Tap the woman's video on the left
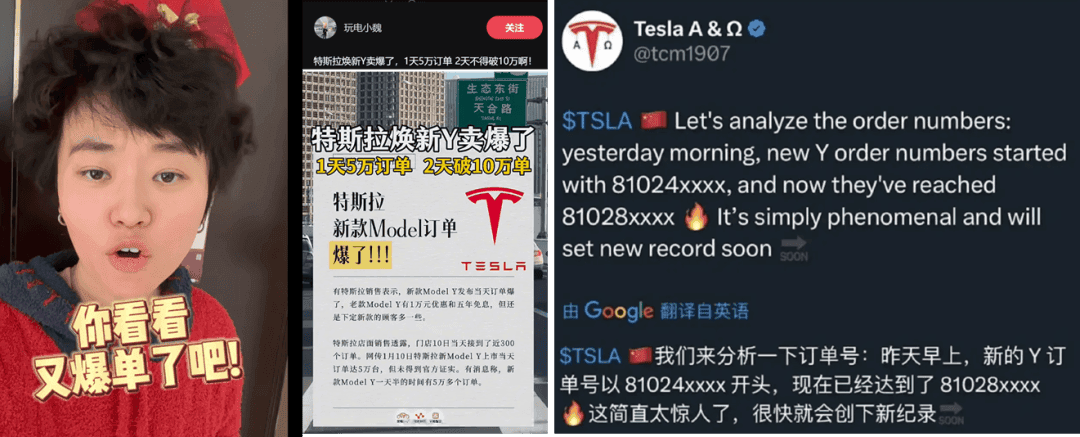Image resolution: width=1080 pixels, height=437 pixels. pyautogui.click(x=144, y=218)
